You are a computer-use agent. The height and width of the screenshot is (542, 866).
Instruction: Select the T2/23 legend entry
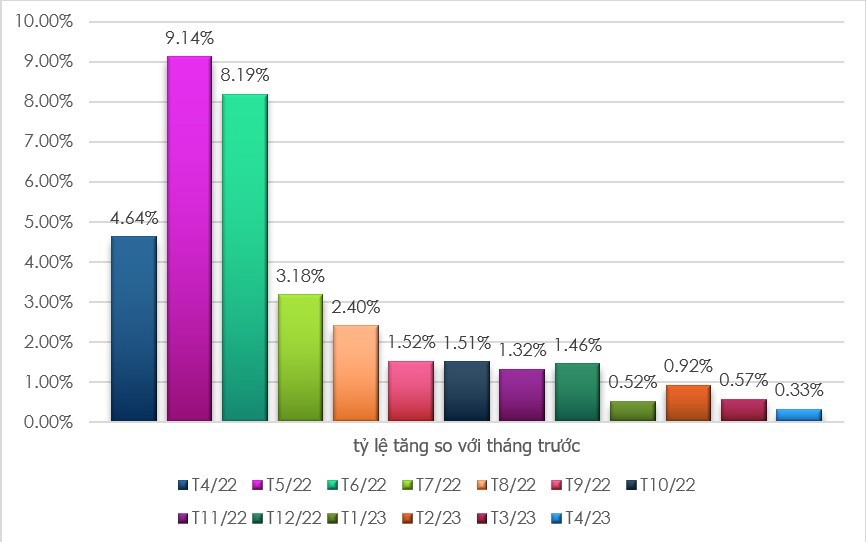(x=431, y=518)
